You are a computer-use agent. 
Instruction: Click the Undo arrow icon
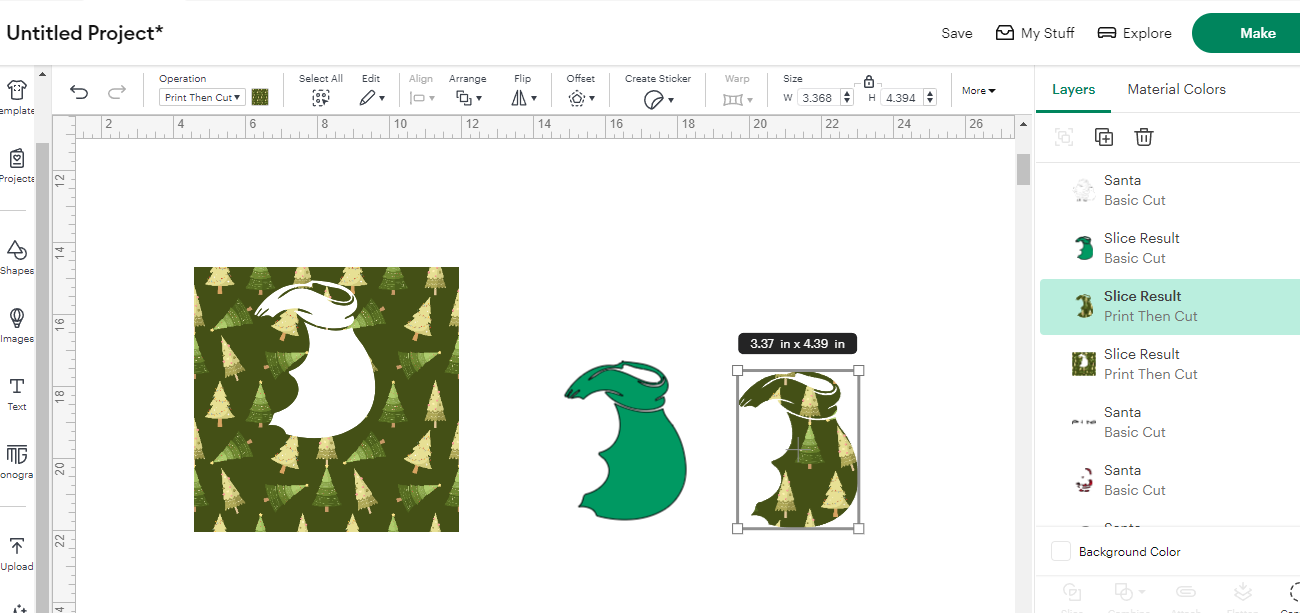(79, 93)
